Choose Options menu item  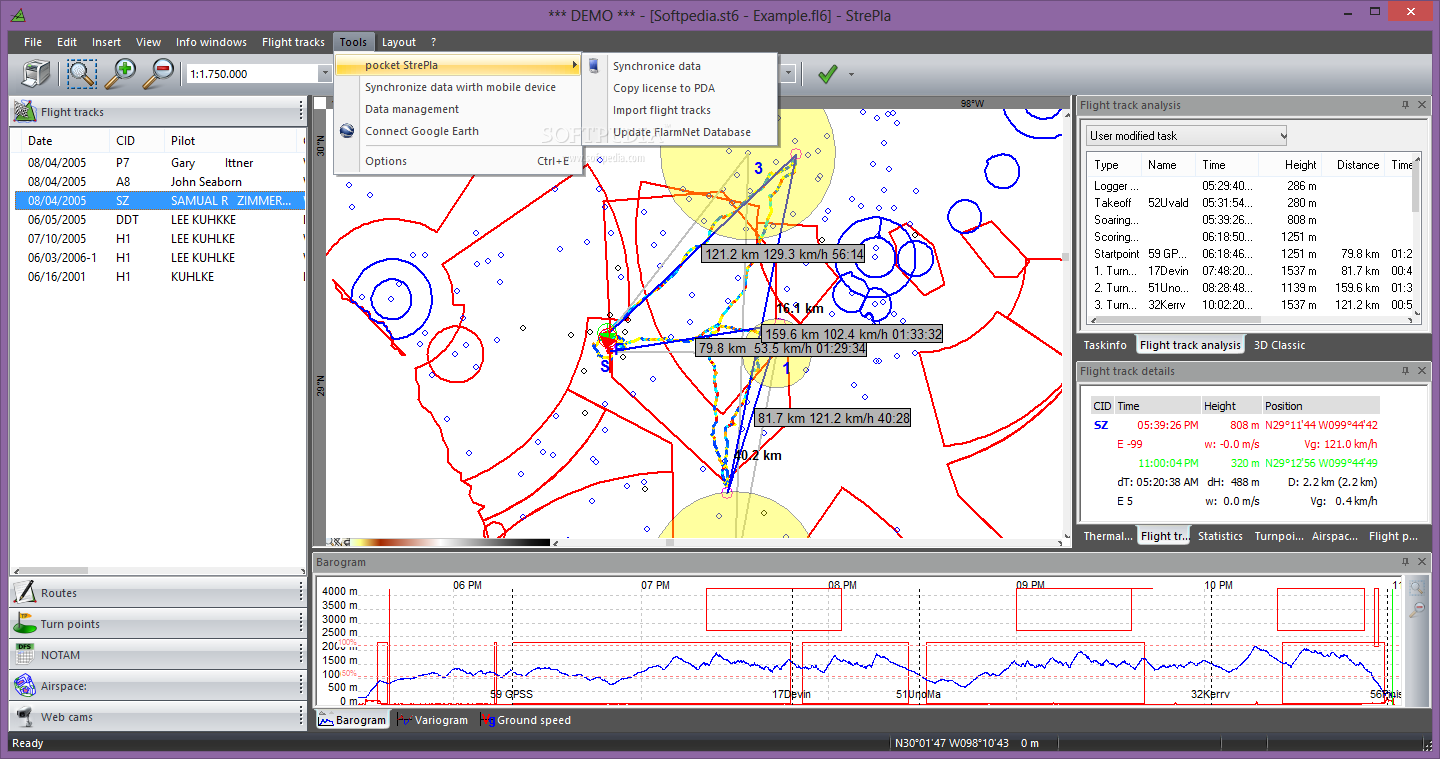coord(459,161)
